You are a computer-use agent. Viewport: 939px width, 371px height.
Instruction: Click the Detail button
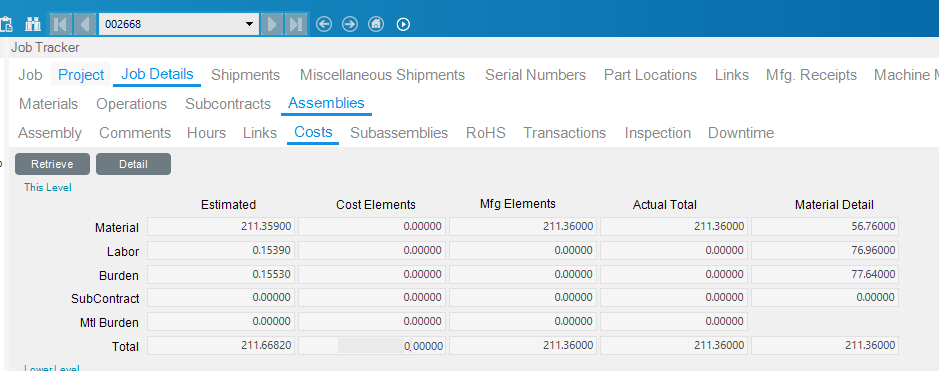pyautogui.click(x=134, y=164)
